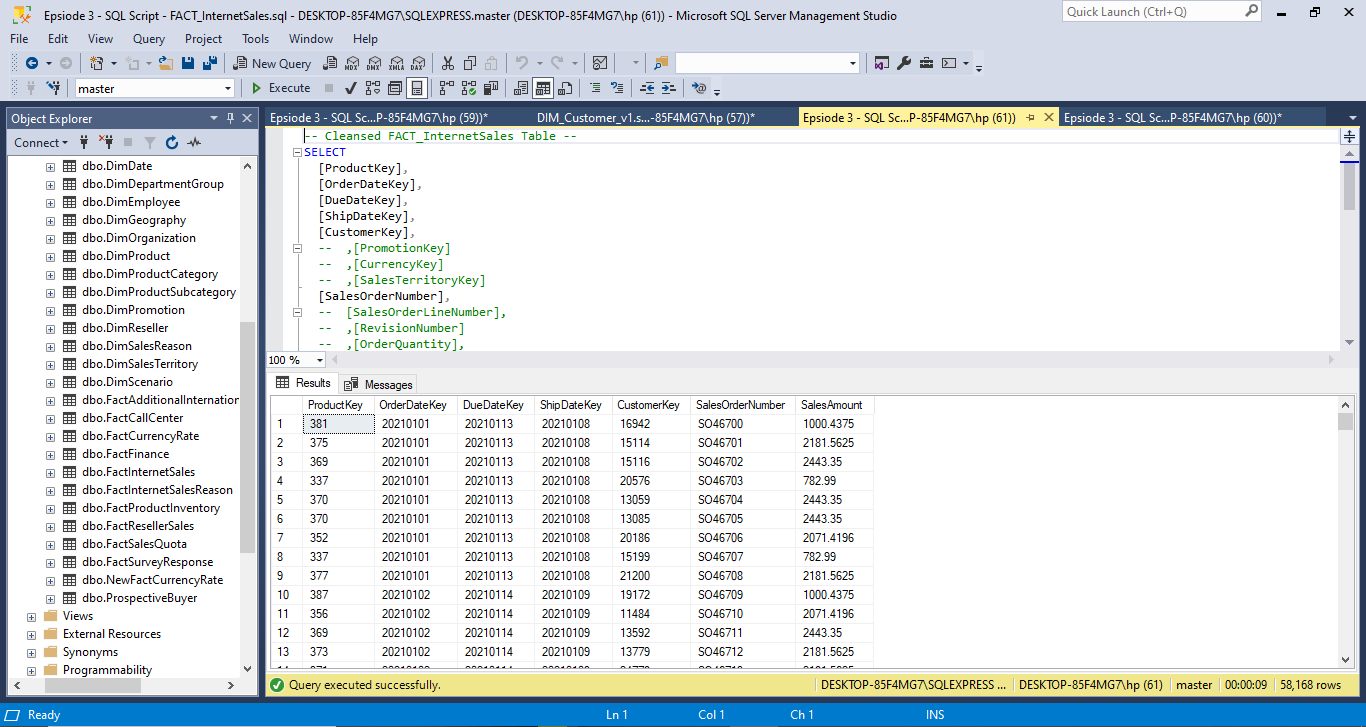Refresh the Object Explorer tree

[x=172, y=143]
